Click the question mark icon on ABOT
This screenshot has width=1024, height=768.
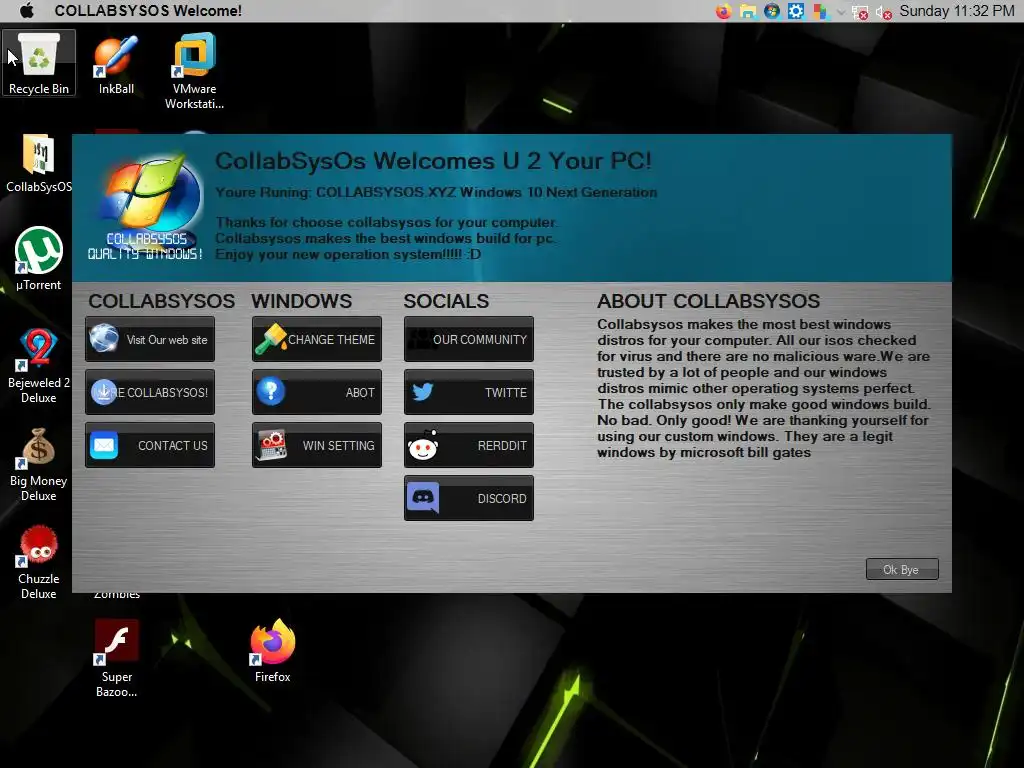(x=270, y=391)
